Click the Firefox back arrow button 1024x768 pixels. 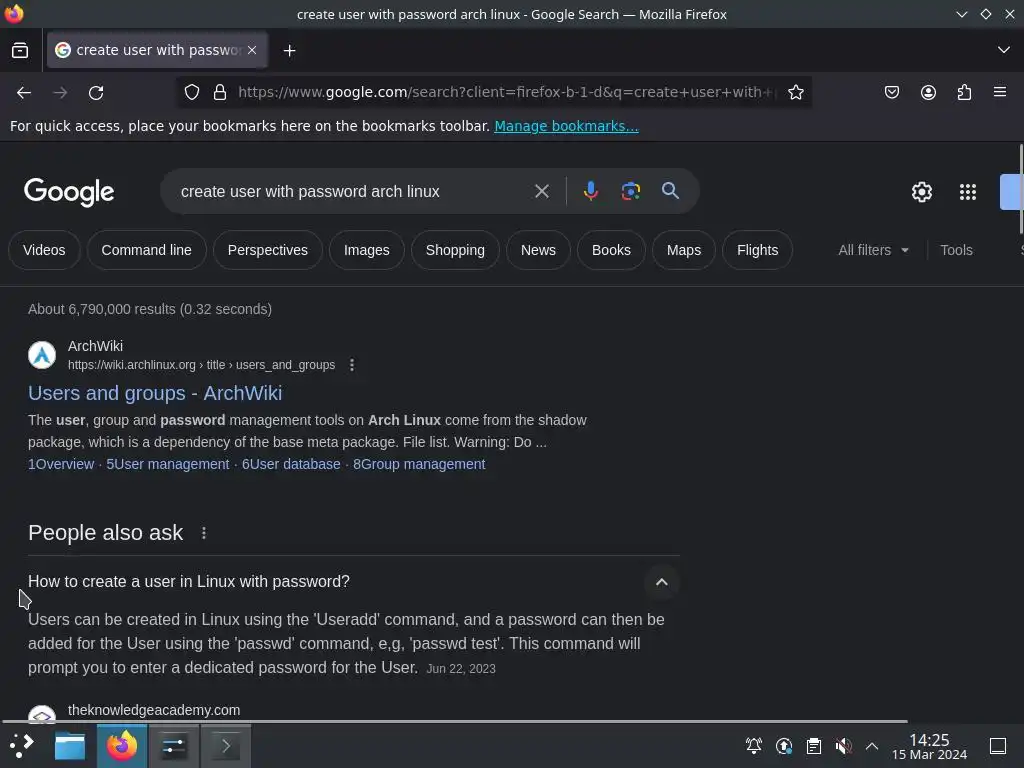(x=24, y=93)
